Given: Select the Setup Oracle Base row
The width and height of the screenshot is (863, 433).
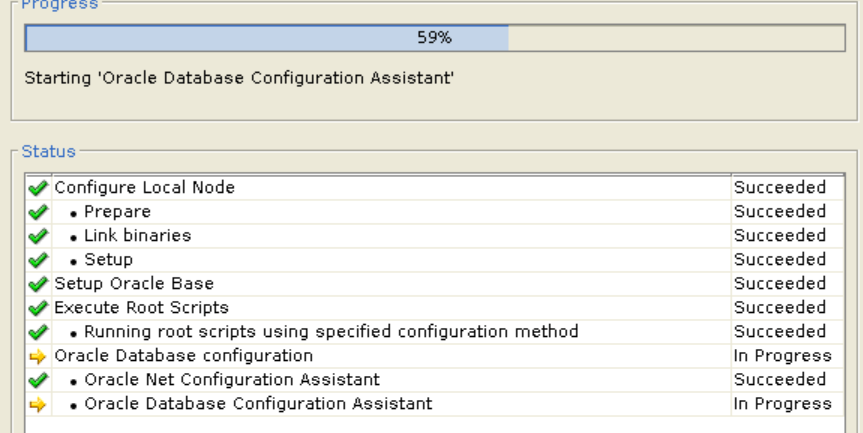Looking at the screenshot, I should coord(435,283).
